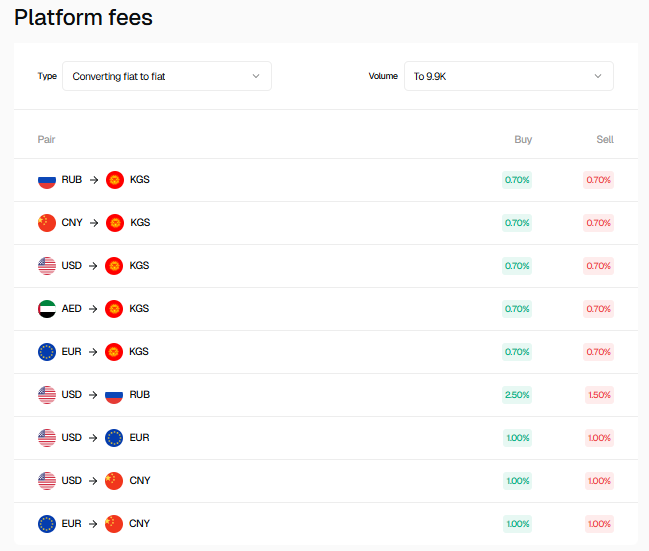The image size is (649, 551).
Task: Click the 1.50% sell fee badge
Action: (599, 395)
